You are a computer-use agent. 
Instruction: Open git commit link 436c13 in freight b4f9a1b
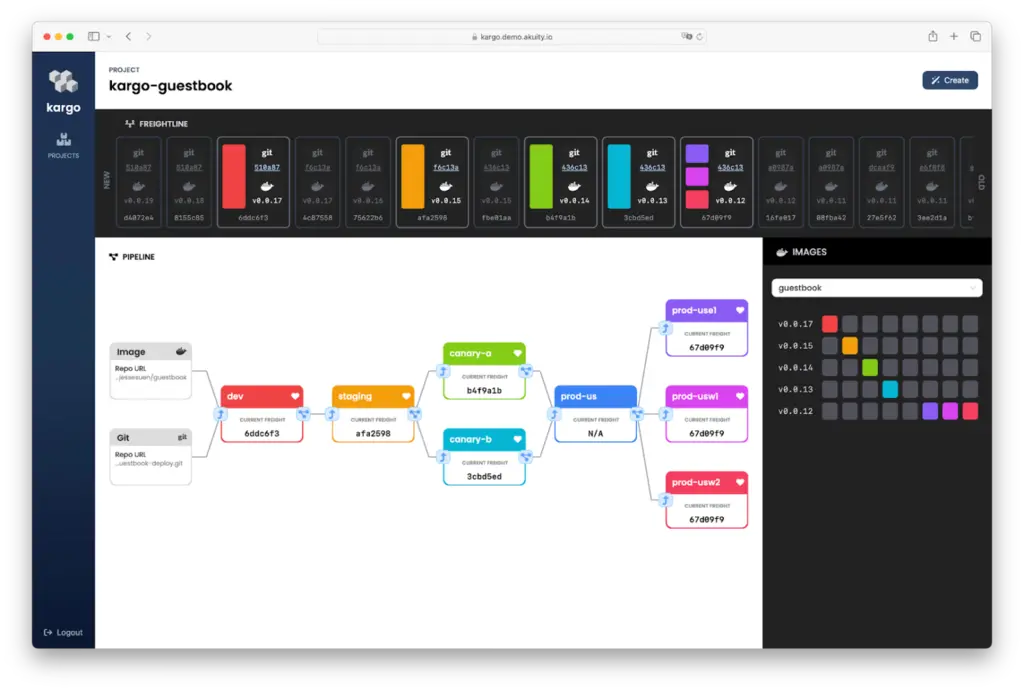pos(574,167)
